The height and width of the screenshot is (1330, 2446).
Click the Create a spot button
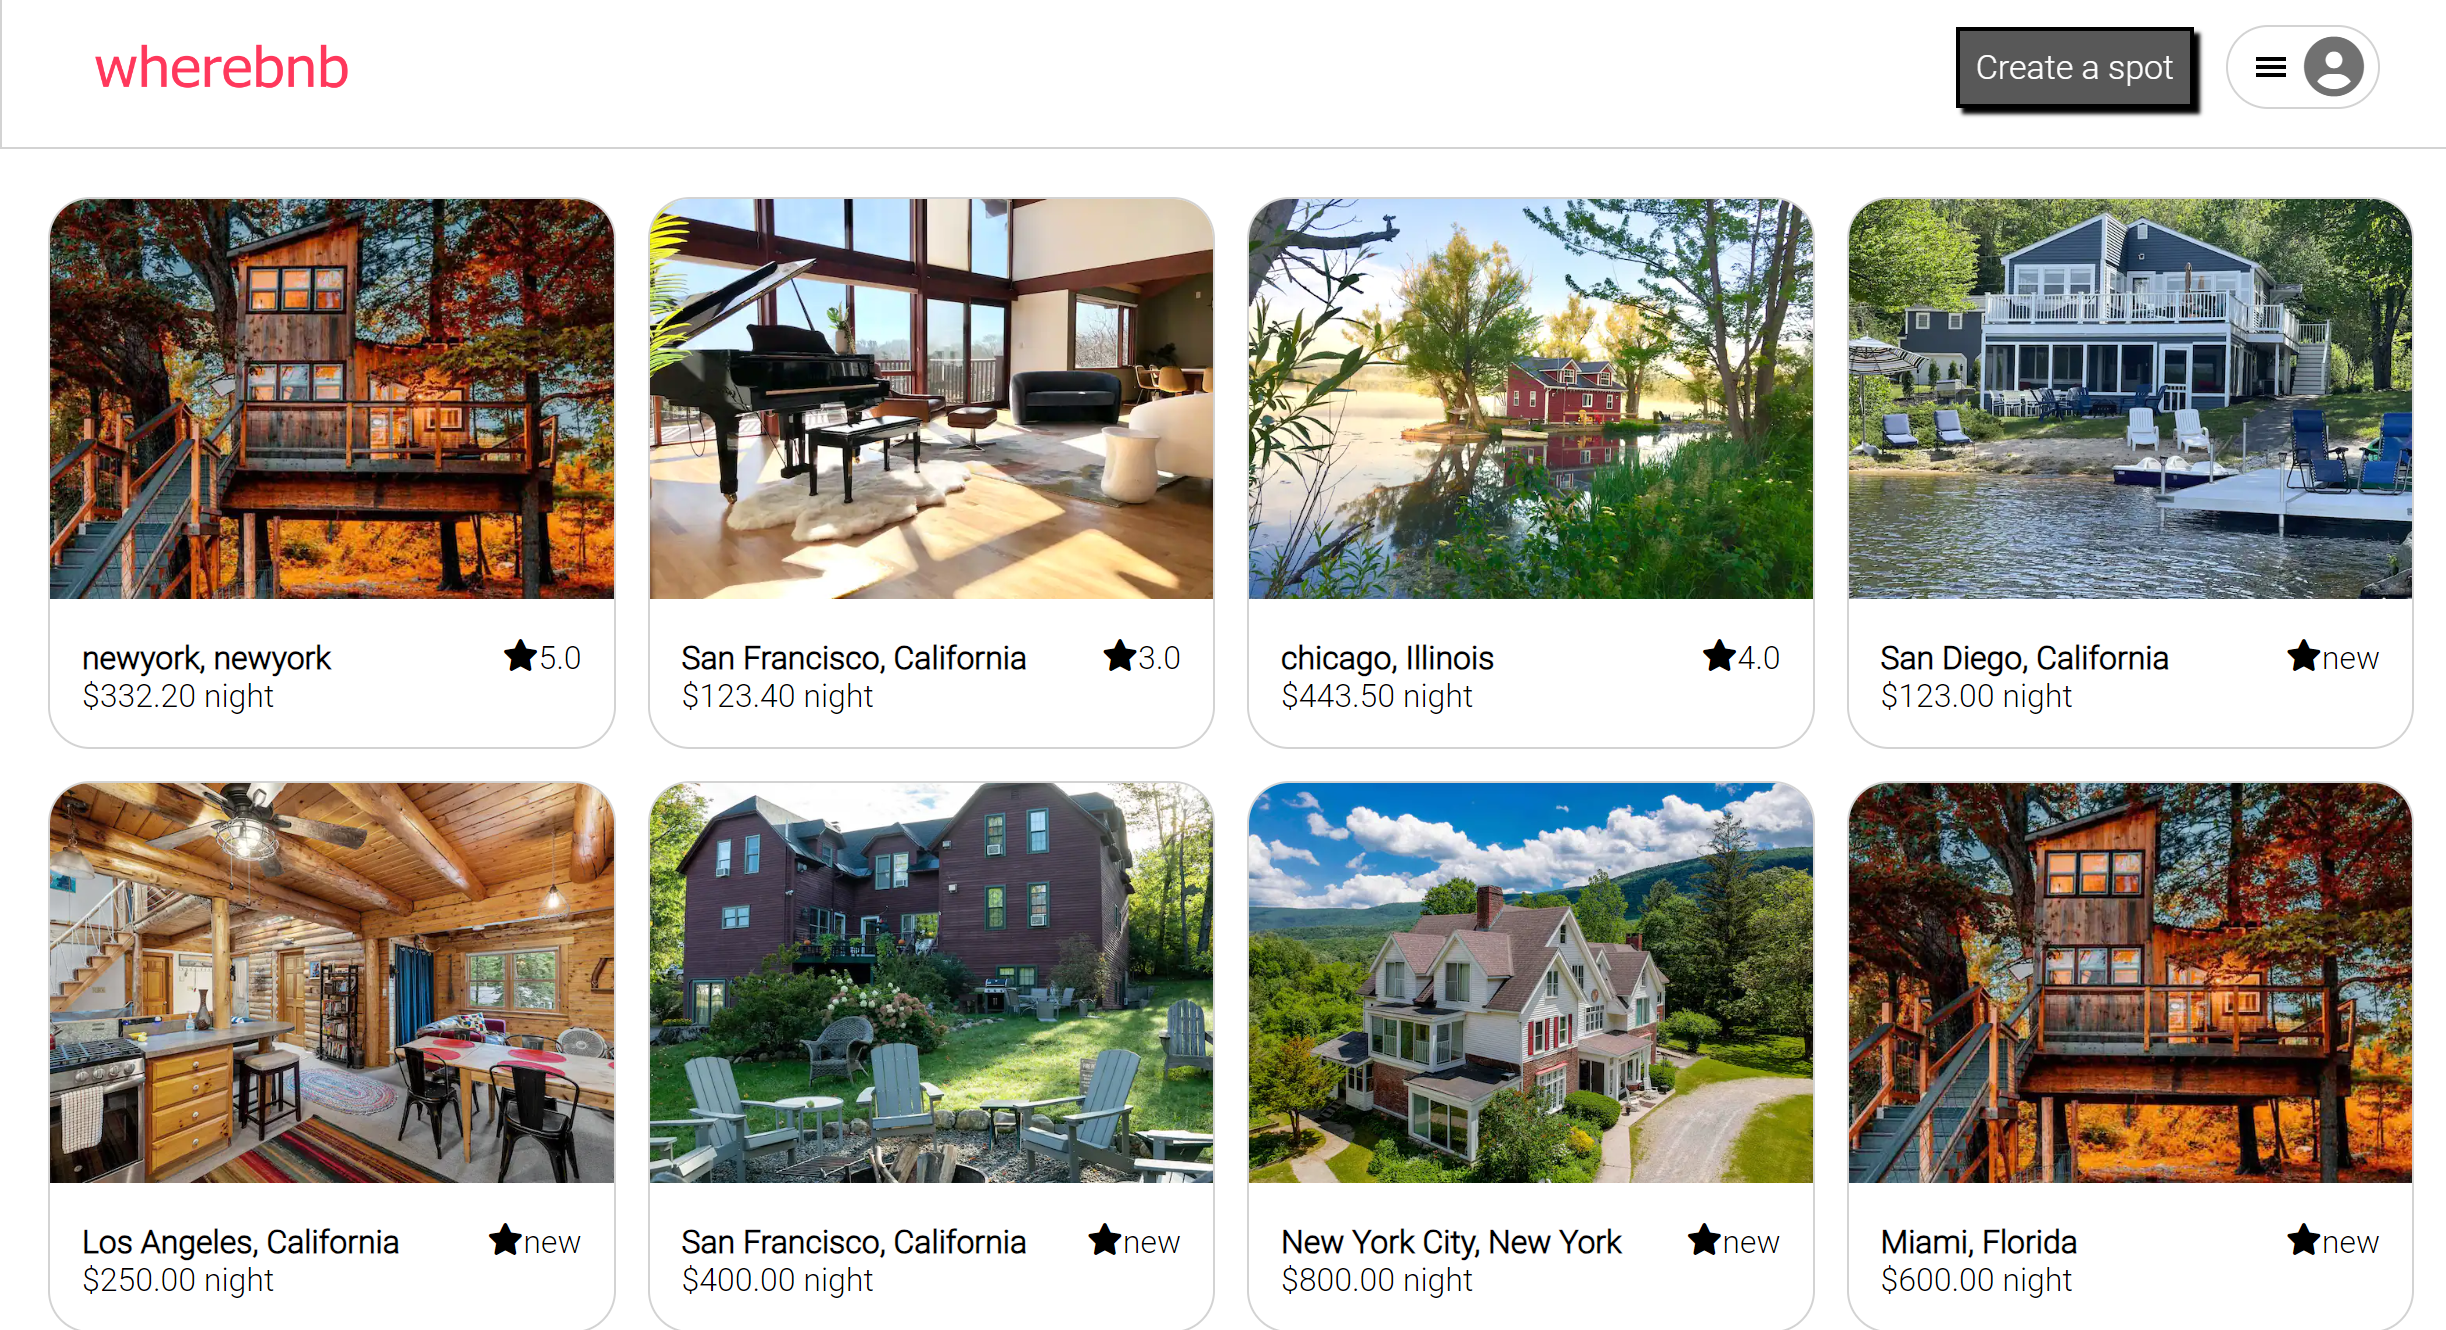click(2074, 67)
